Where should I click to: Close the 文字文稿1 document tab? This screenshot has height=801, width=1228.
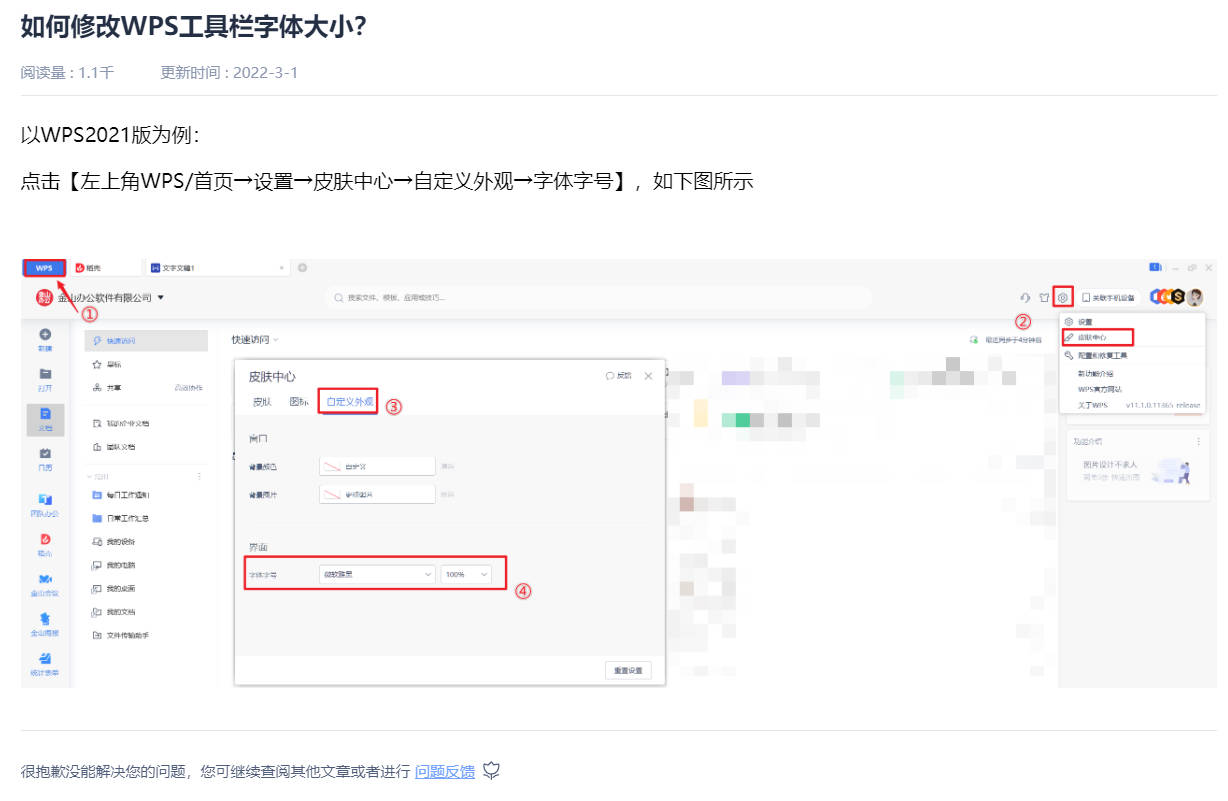pos(283,268)
